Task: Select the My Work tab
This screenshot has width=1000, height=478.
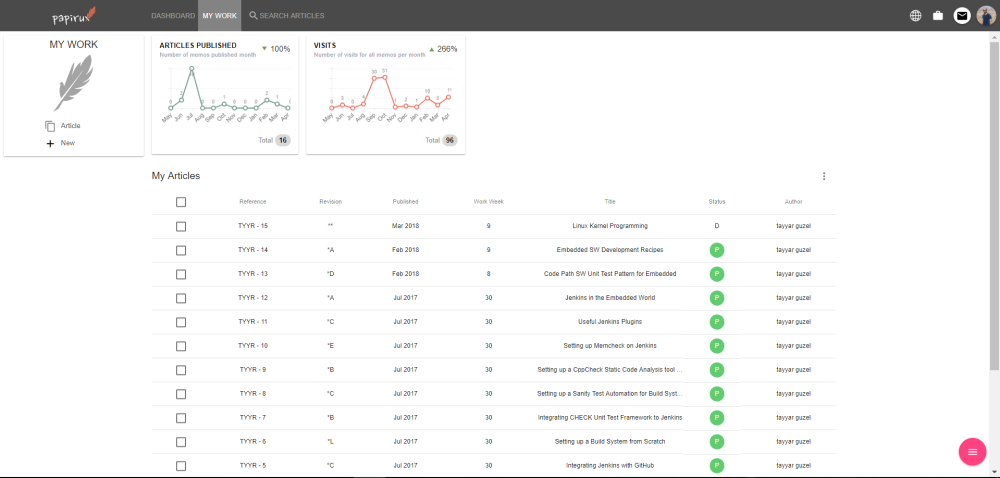Action: [219, 16]
